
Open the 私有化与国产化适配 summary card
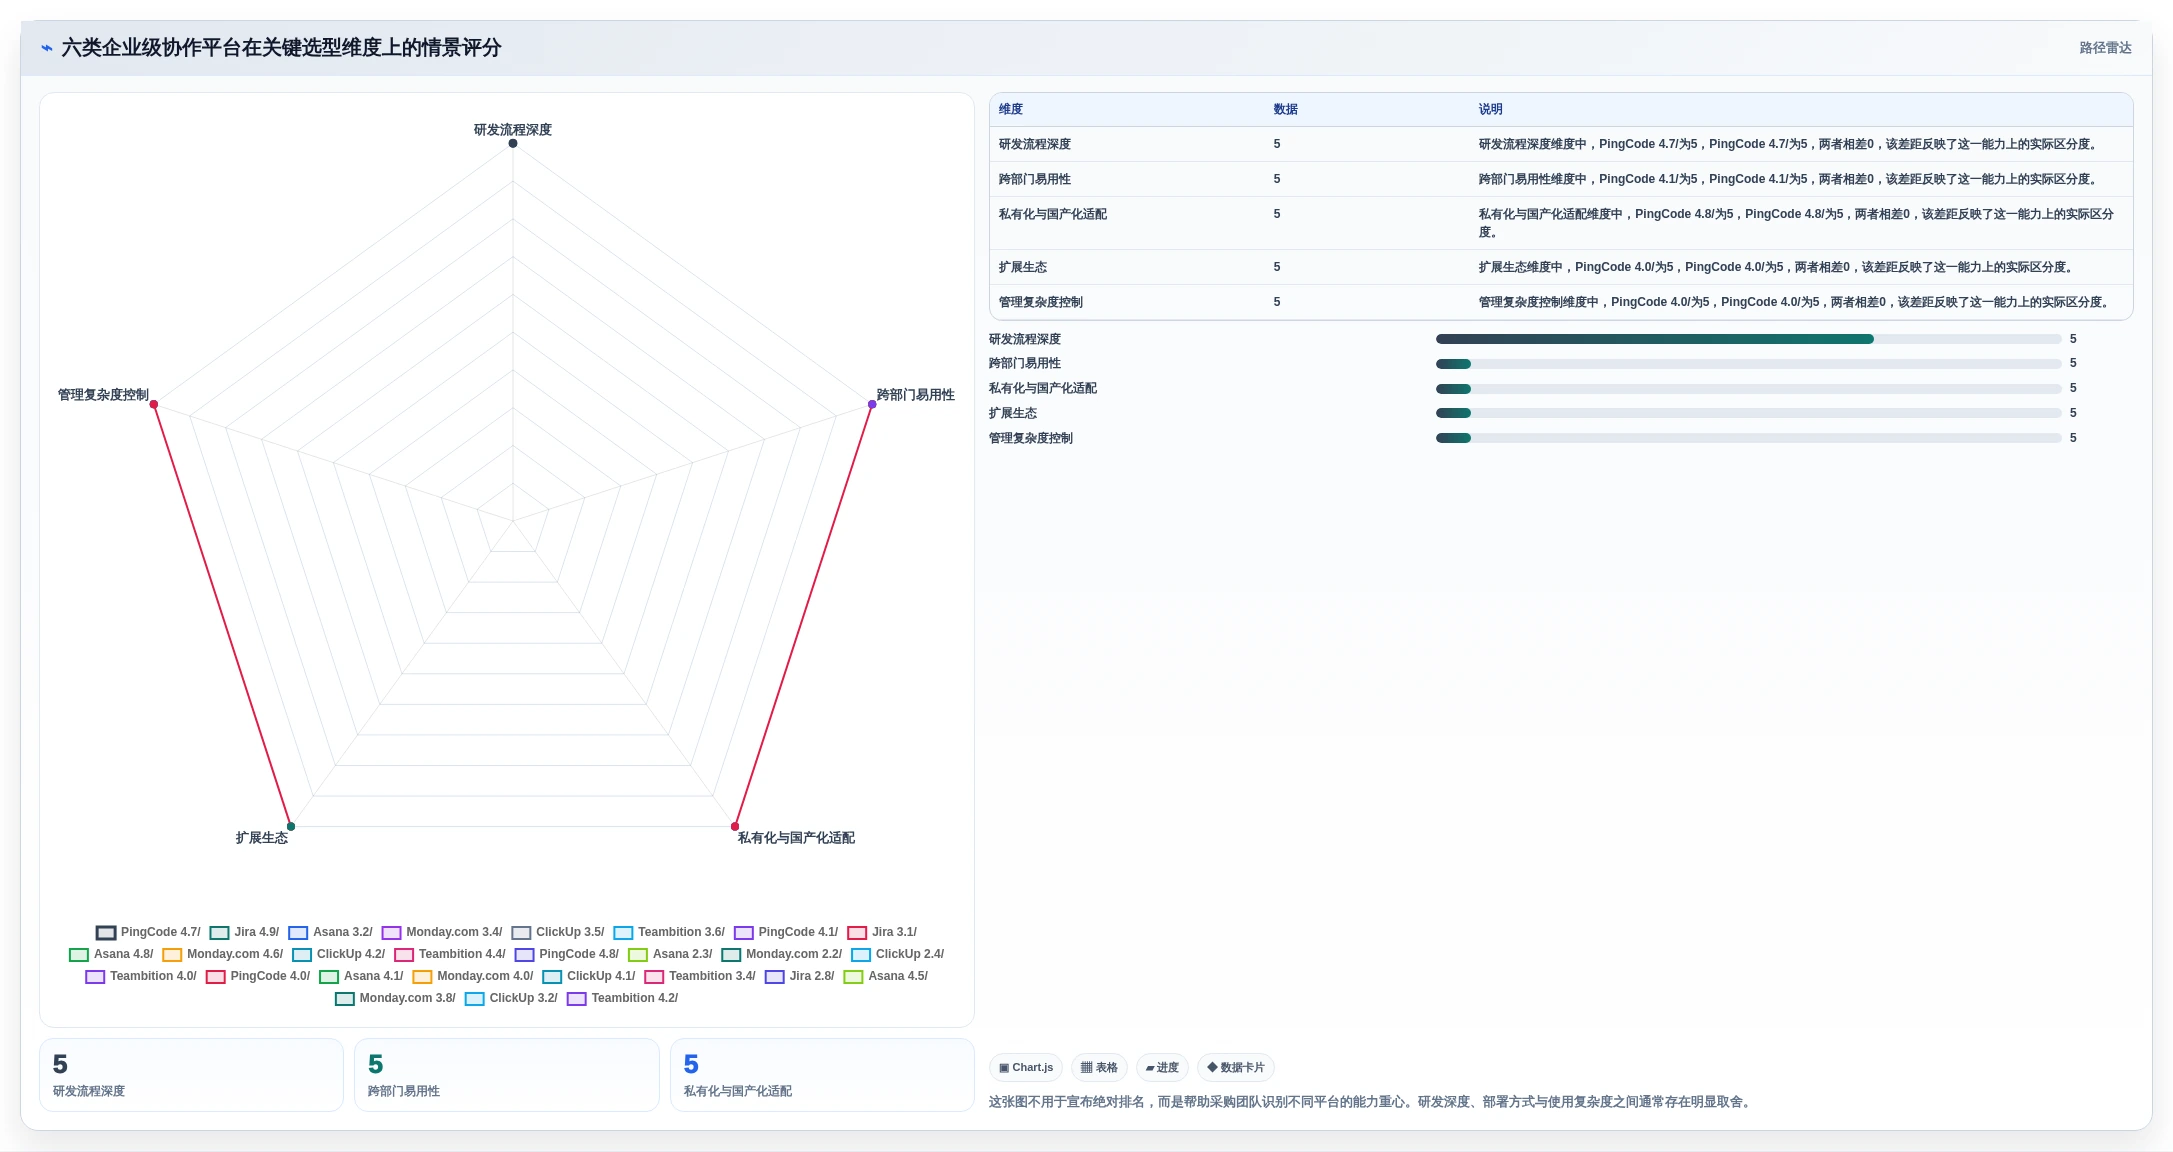click(x=822, y=1075)
